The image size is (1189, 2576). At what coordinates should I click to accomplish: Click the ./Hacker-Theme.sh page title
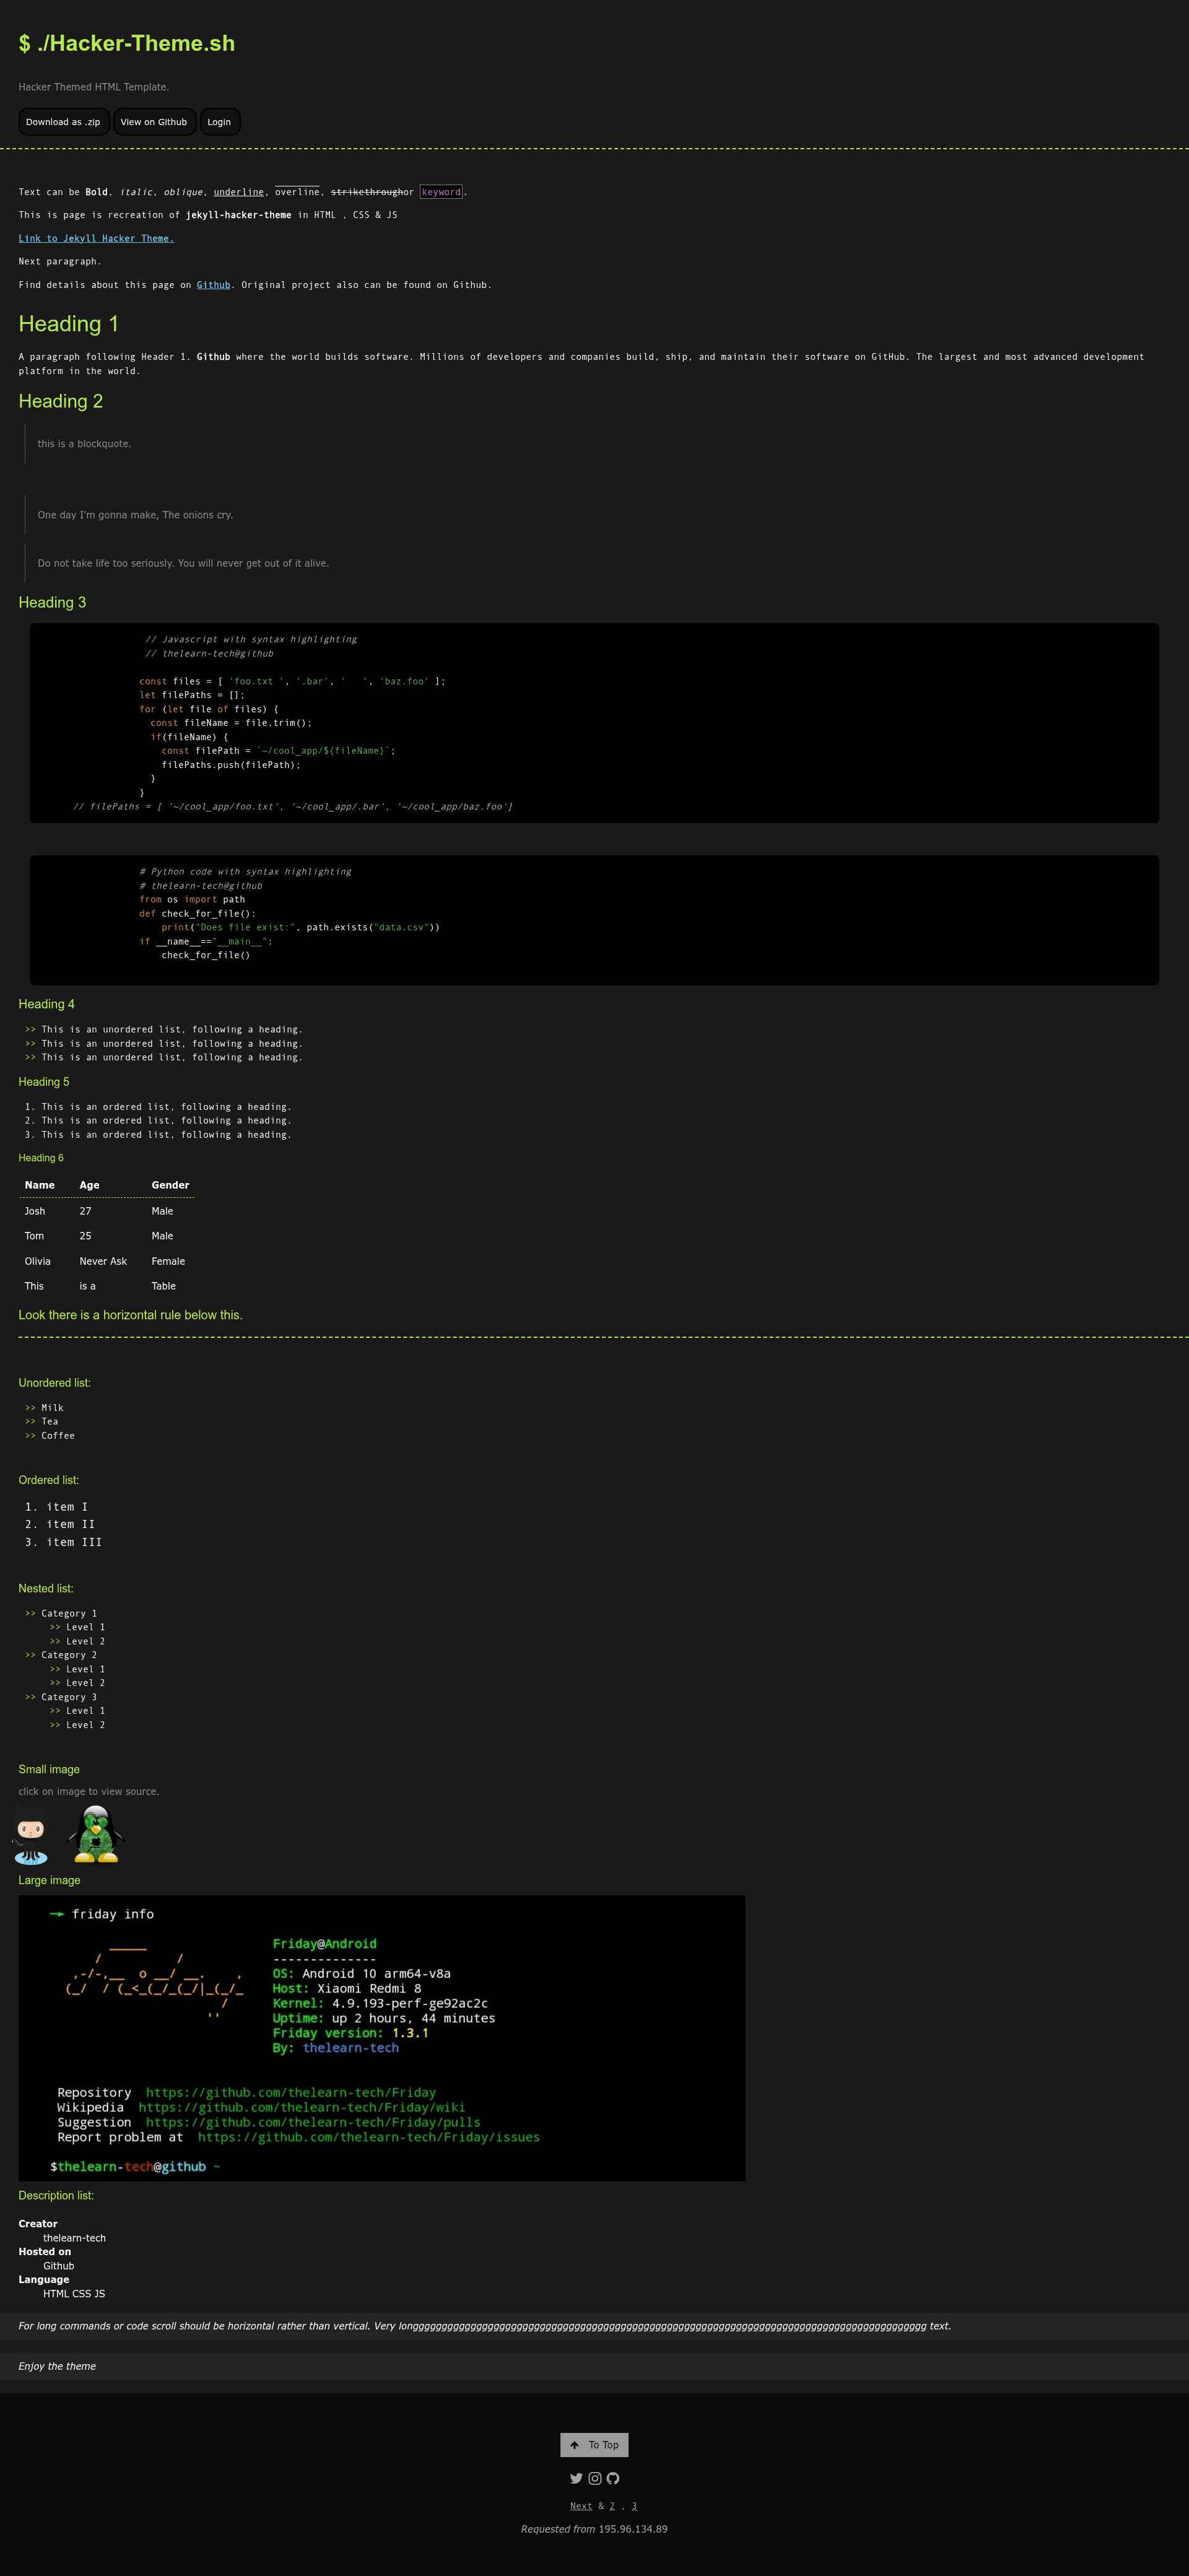(x=127, y=43)
